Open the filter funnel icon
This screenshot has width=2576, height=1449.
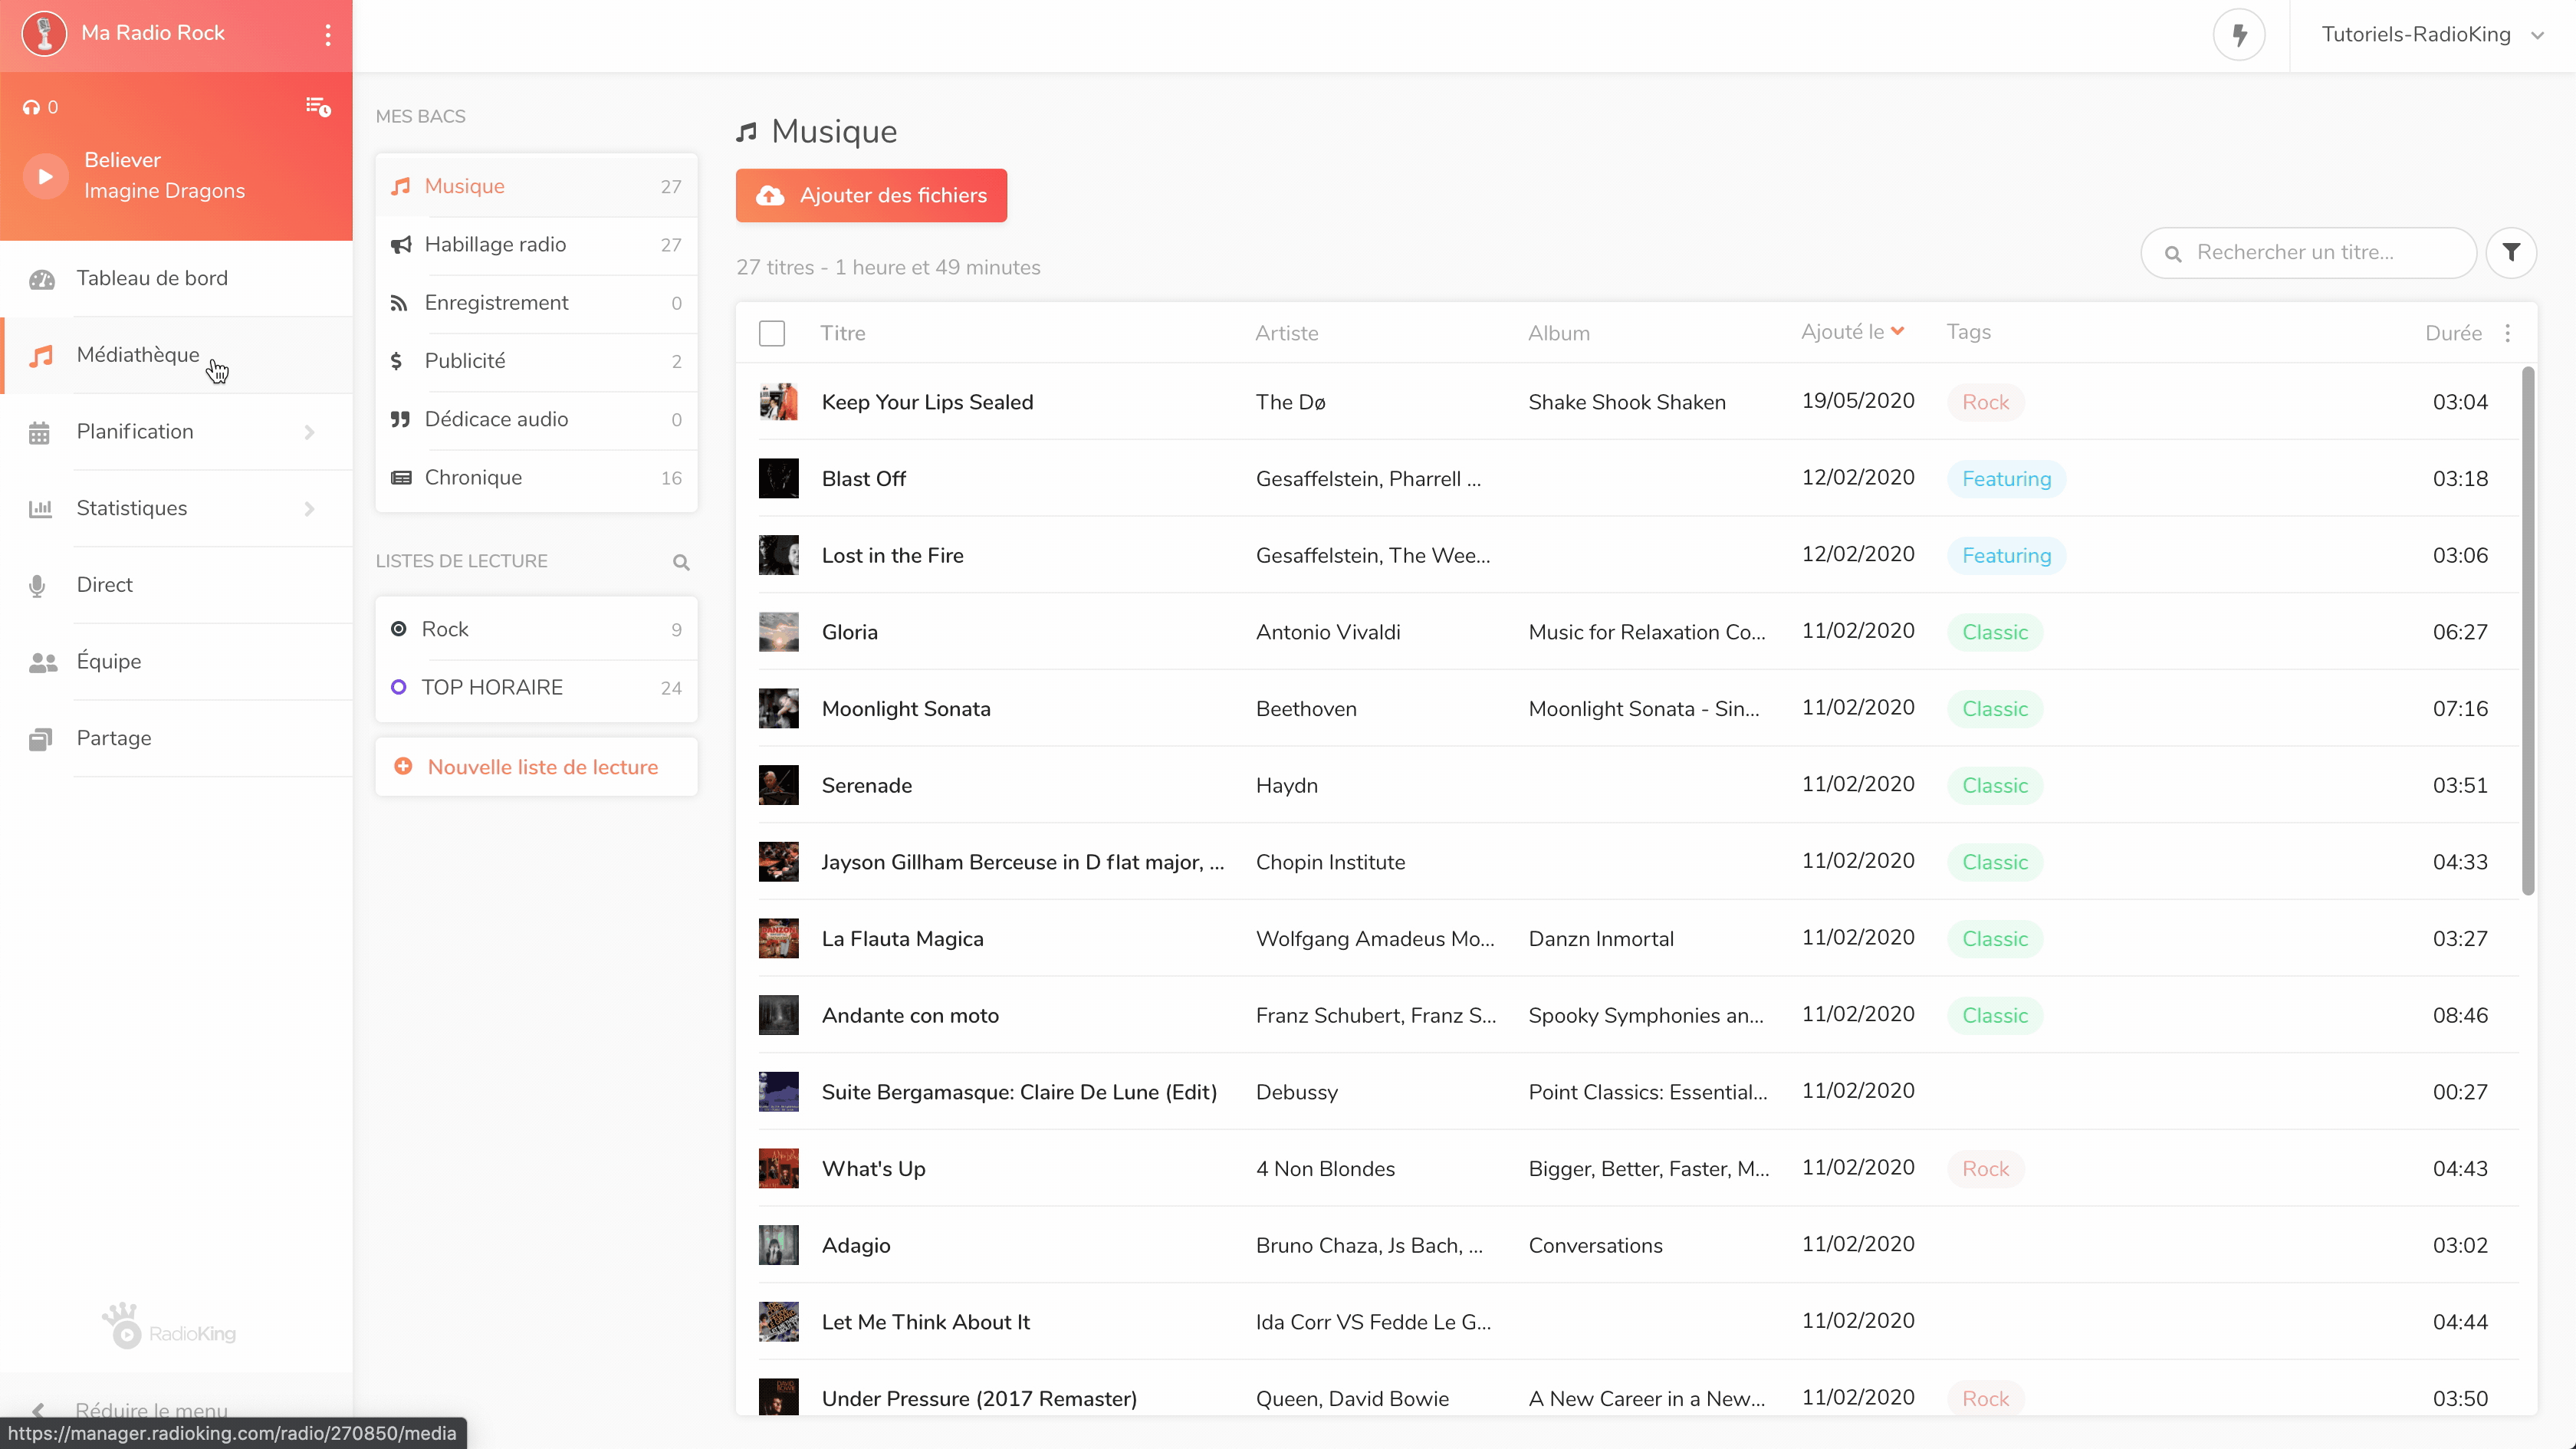pyautogui.click(x=2511, y=253)
